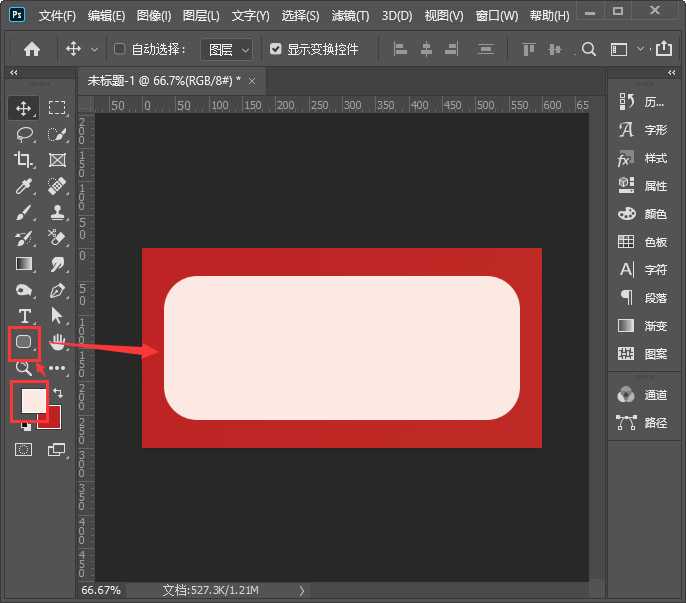Enable the 自动选择 checkbox
686x603 pixels.
pyautogui.click(x=120, y=49)
